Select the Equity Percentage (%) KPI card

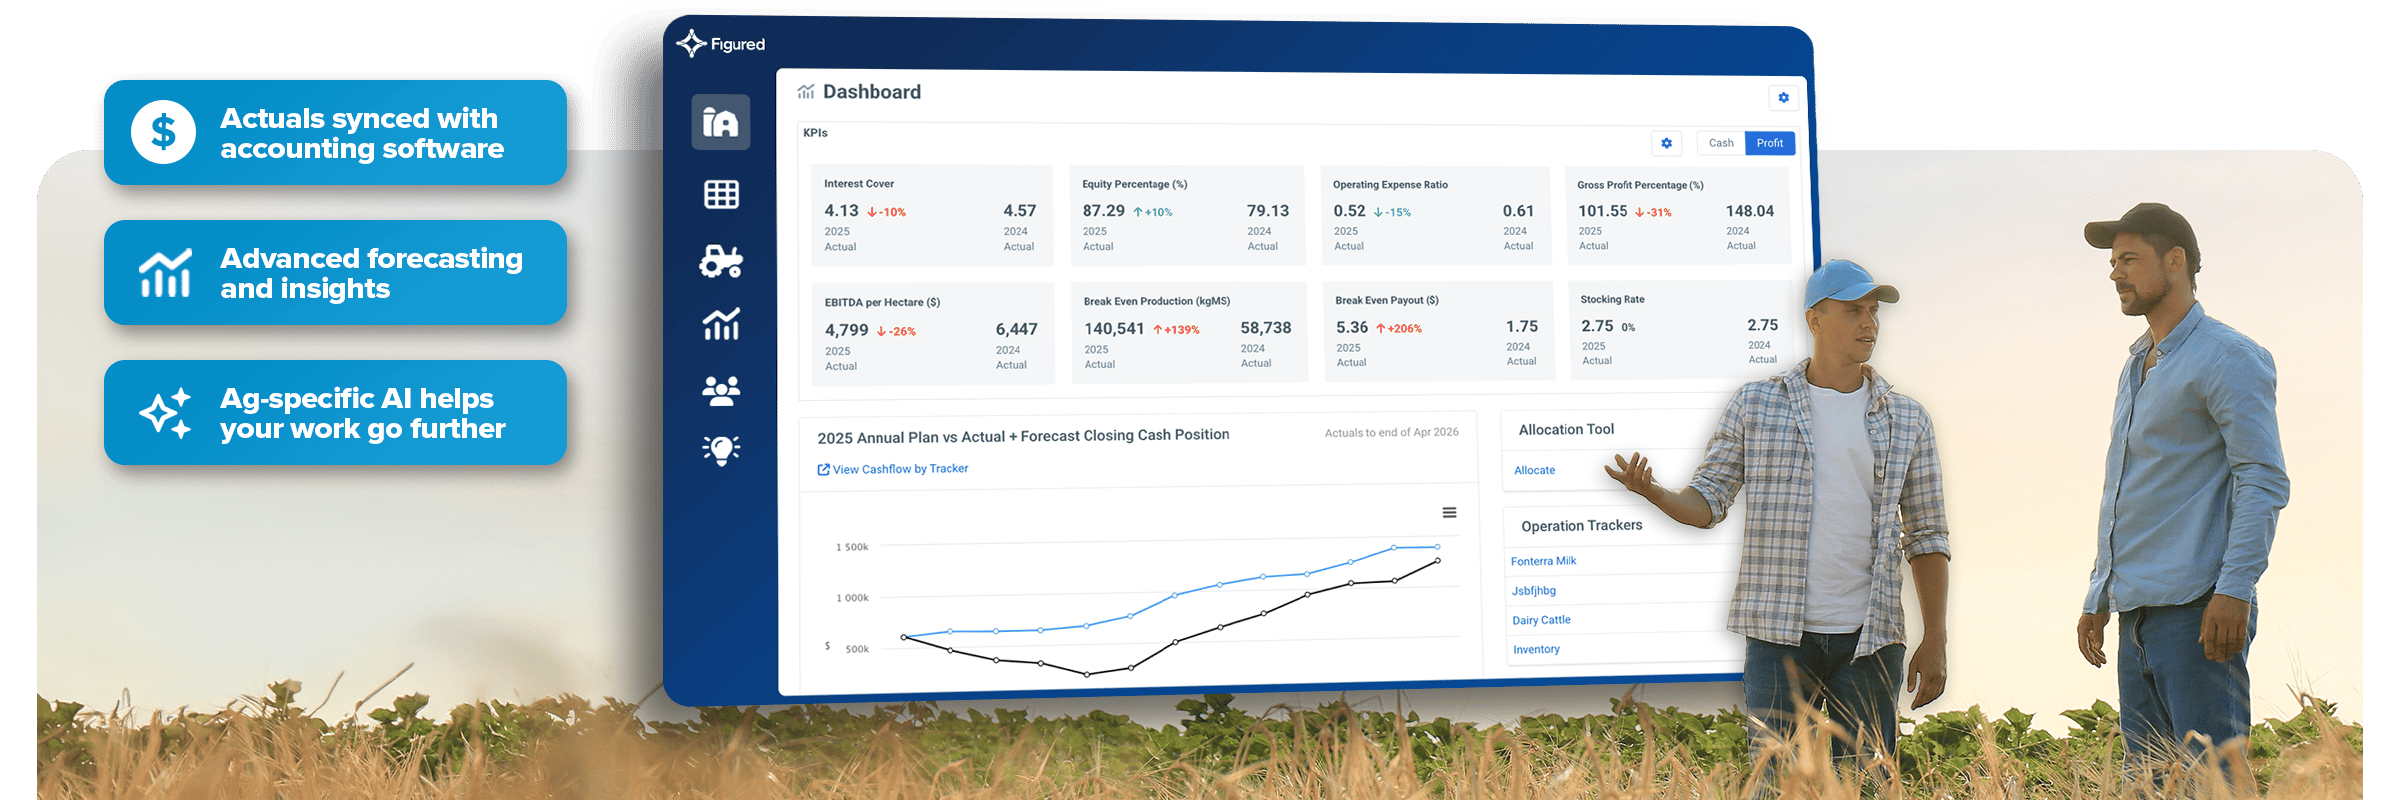coord(1187,215)
